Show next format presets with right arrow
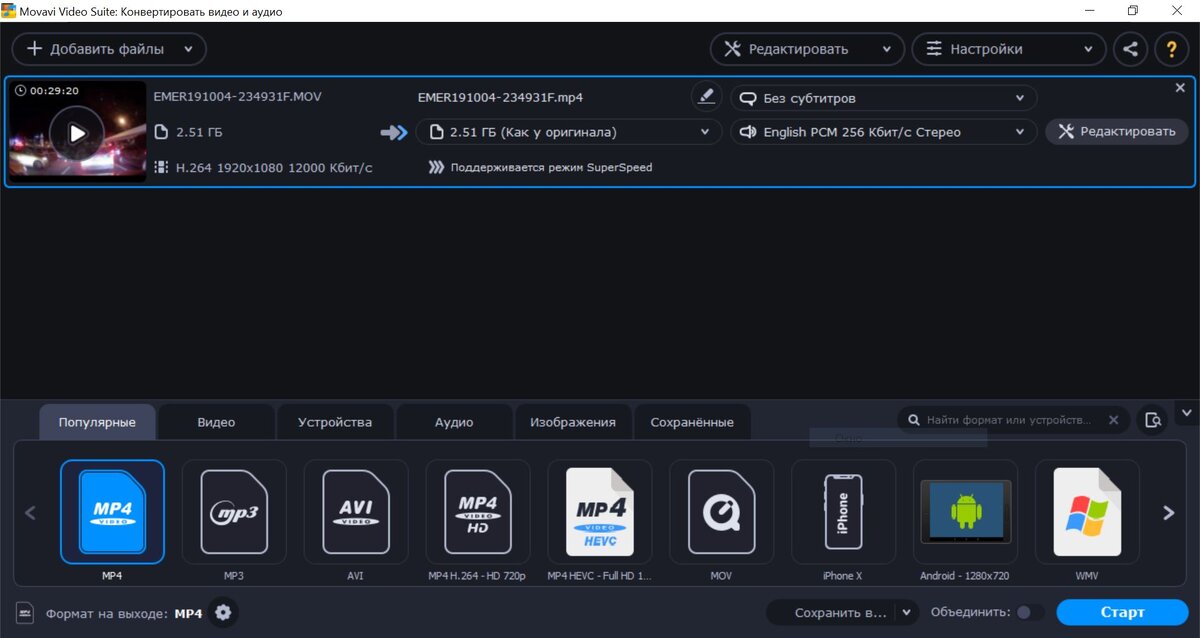This screenshot has height=638, width=1200. (1168, 513)
